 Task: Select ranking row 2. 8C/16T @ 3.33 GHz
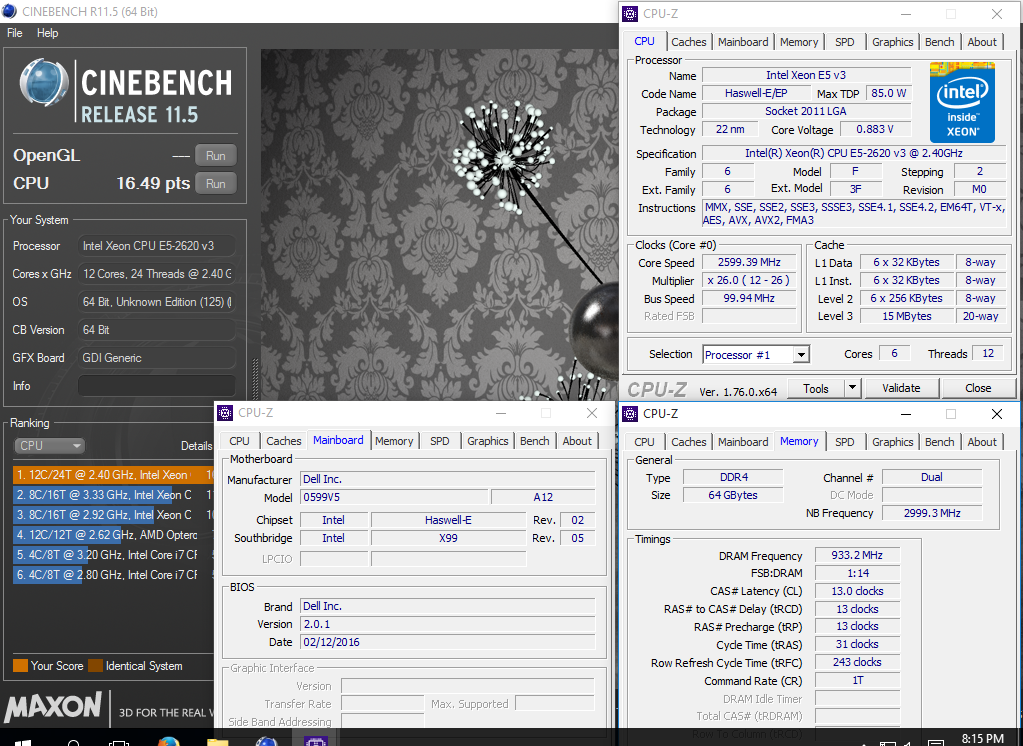pos(113,495)
